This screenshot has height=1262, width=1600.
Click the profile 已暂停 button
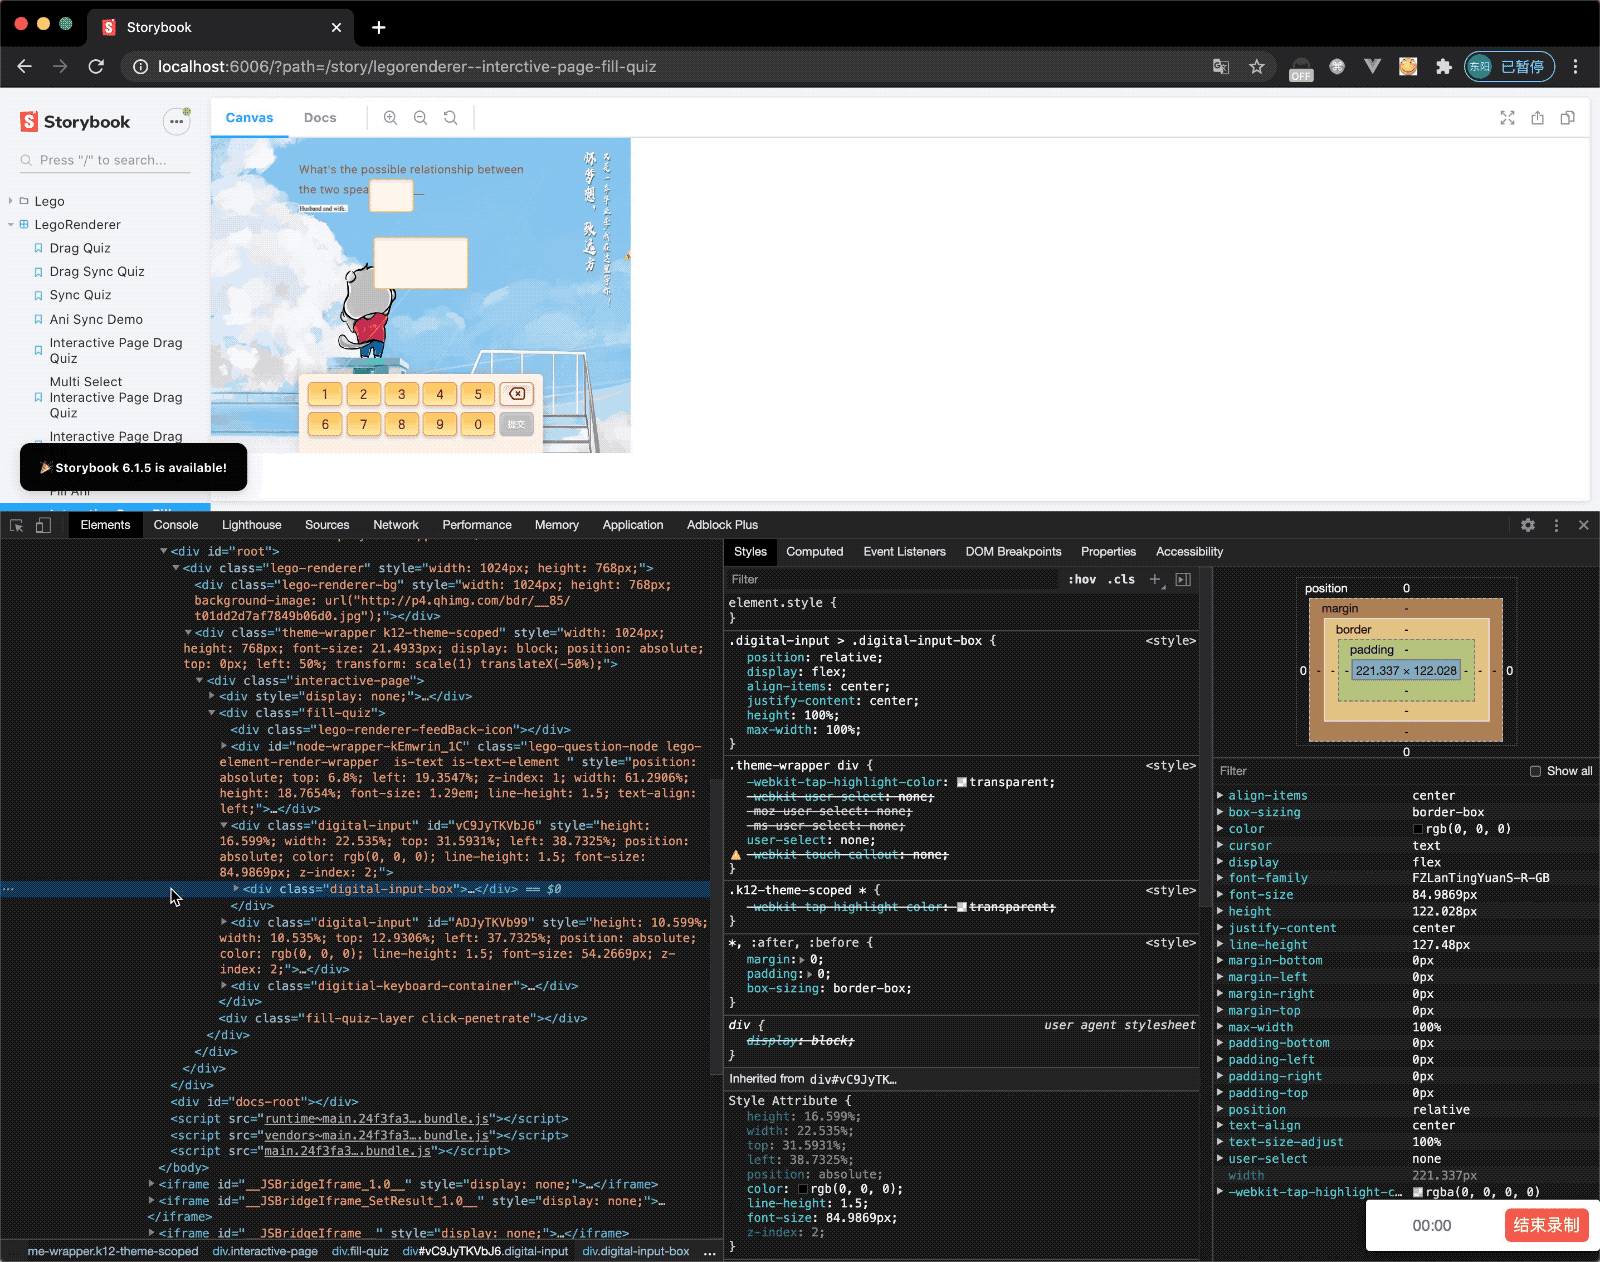[x=1509, y=67]
